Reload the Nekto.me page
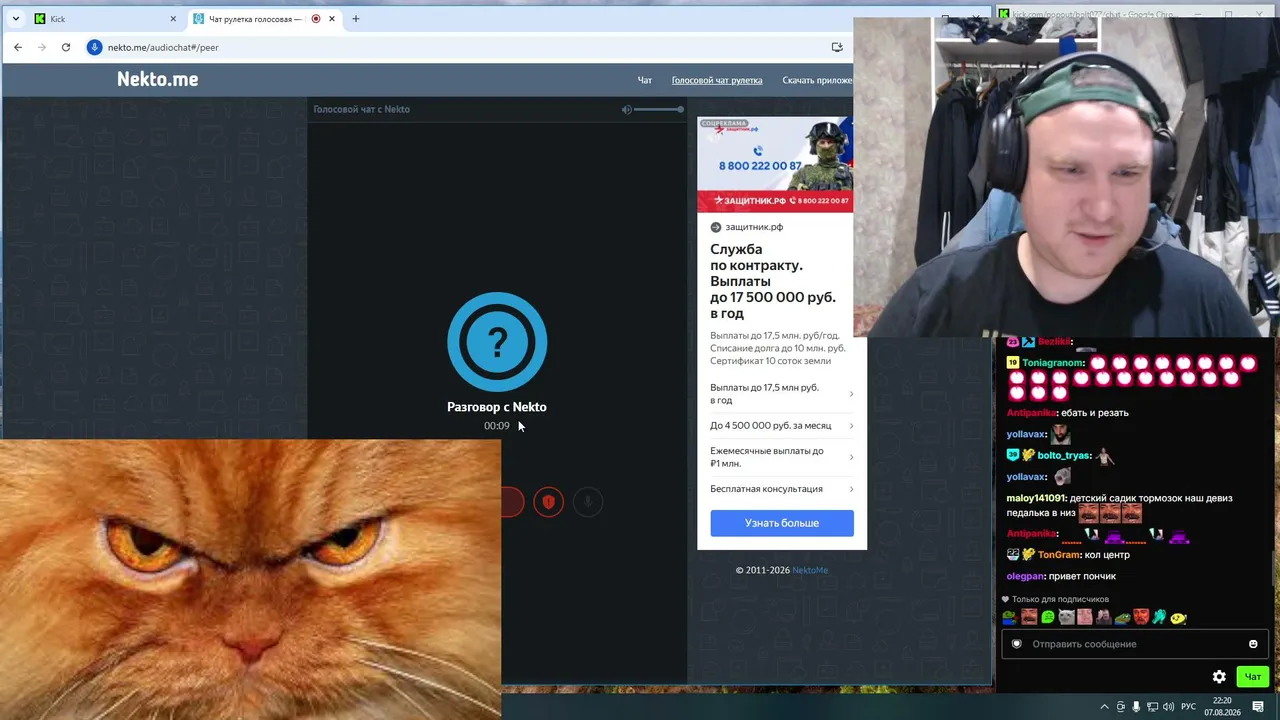This screenshot has height=720, width=1280. [x=66, y=47]
